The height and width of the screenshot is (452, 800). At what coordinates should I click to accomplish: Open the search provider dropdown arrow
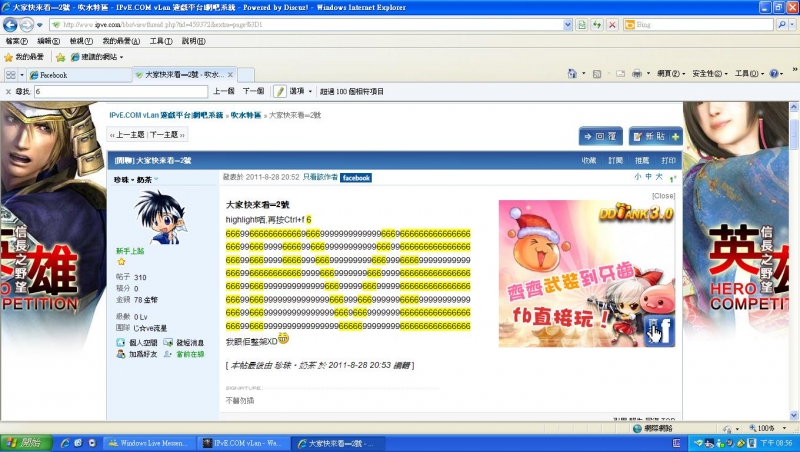click(792, 24)
